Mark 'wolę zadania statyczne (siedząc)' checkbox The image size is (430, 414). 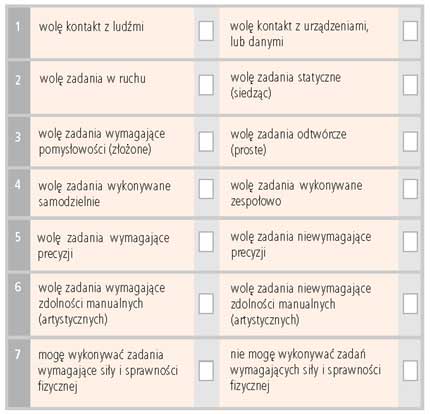410,85
